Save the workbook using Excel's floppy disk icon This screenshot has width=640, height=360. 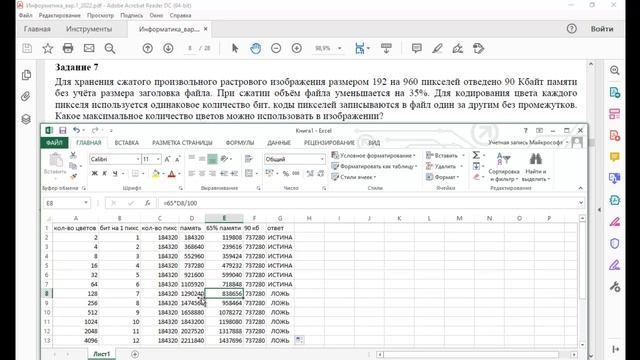62,130
